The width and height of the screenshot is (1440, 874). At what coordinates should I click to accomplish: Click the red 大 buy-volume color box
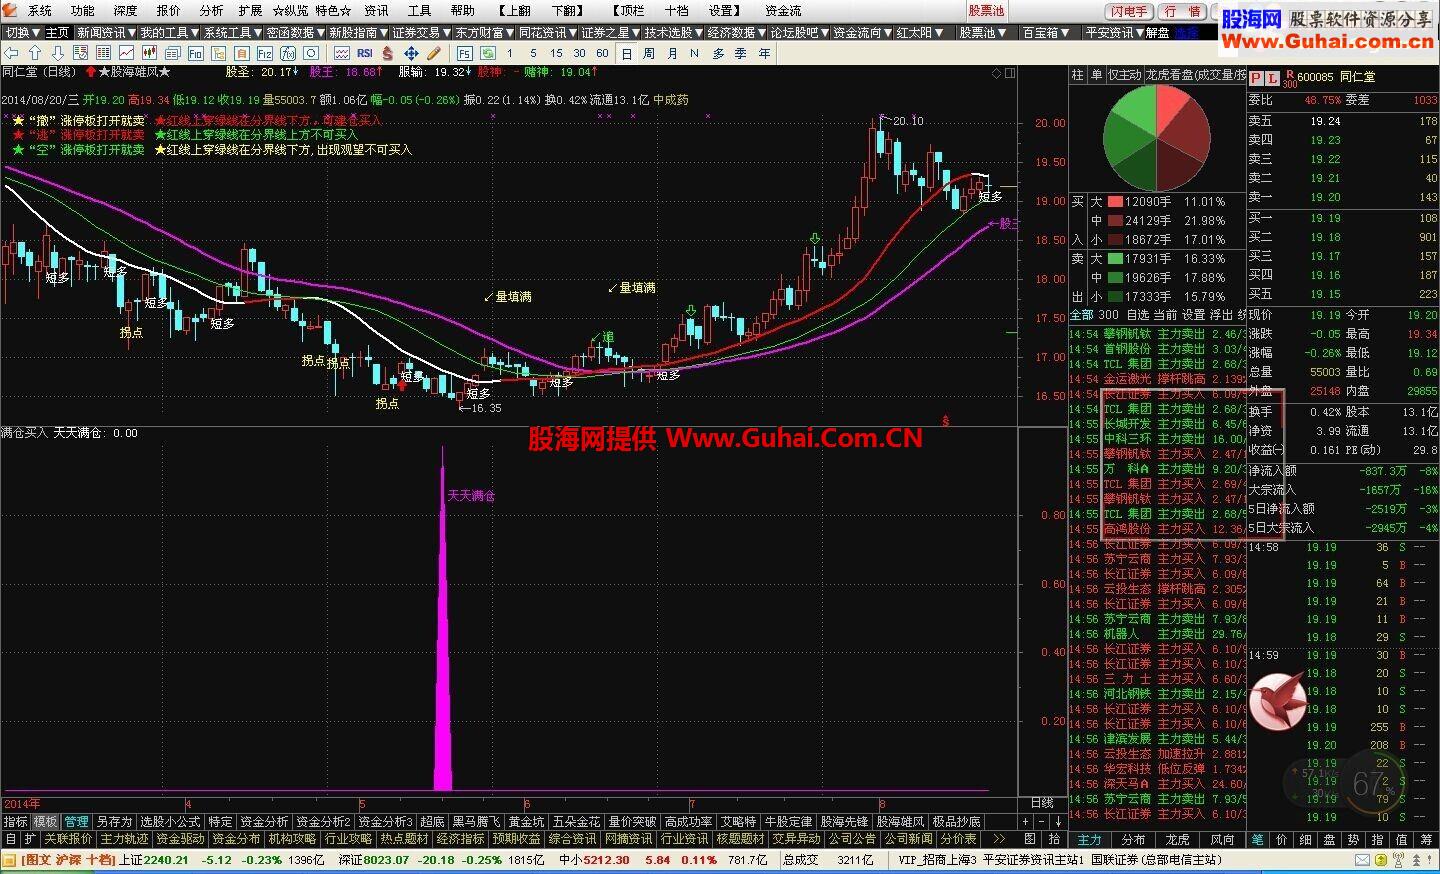[x=1116, y=201]
